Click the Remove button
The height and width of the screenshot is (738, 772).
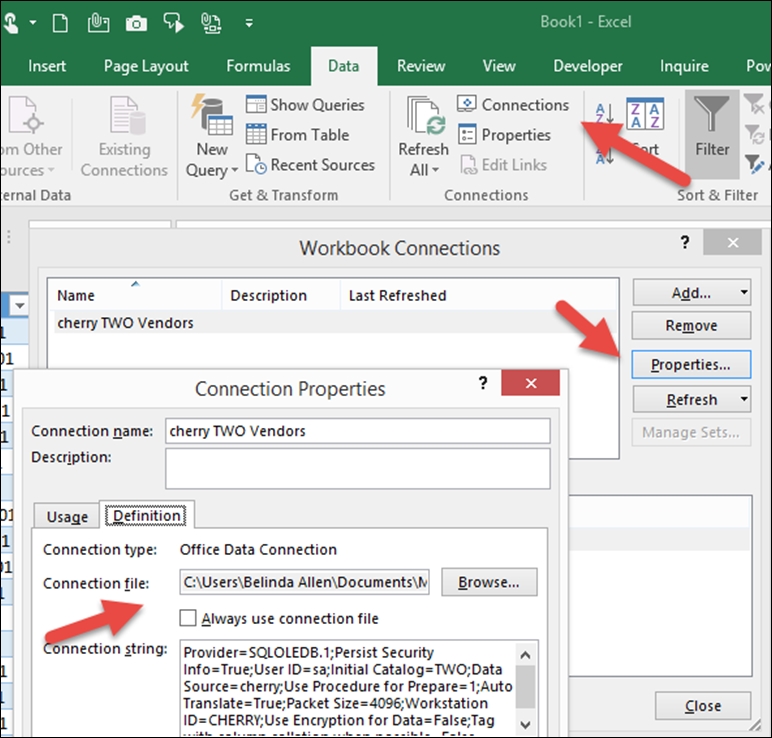click(691, 325)
